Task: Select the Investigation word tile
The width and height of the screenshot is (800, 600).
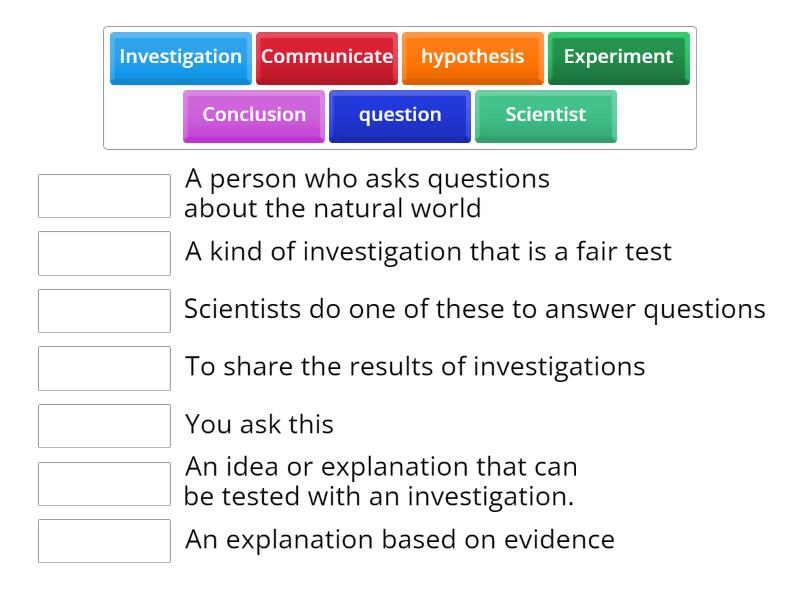Action: [180, 57]
